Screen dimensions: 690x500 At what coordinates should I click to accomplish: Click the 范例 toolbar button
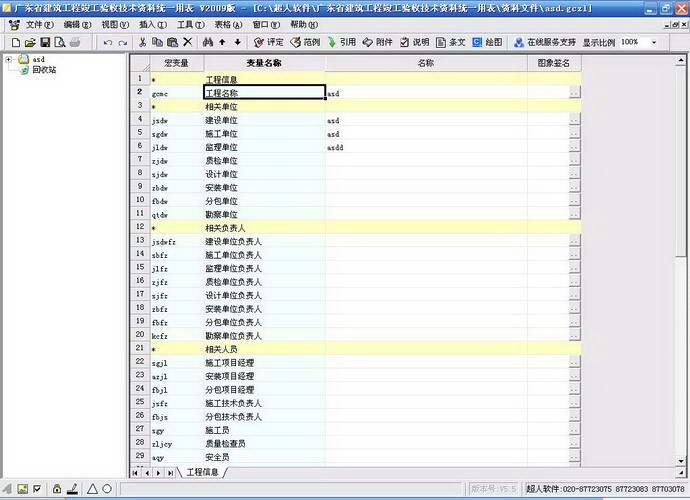coord(305,42)
